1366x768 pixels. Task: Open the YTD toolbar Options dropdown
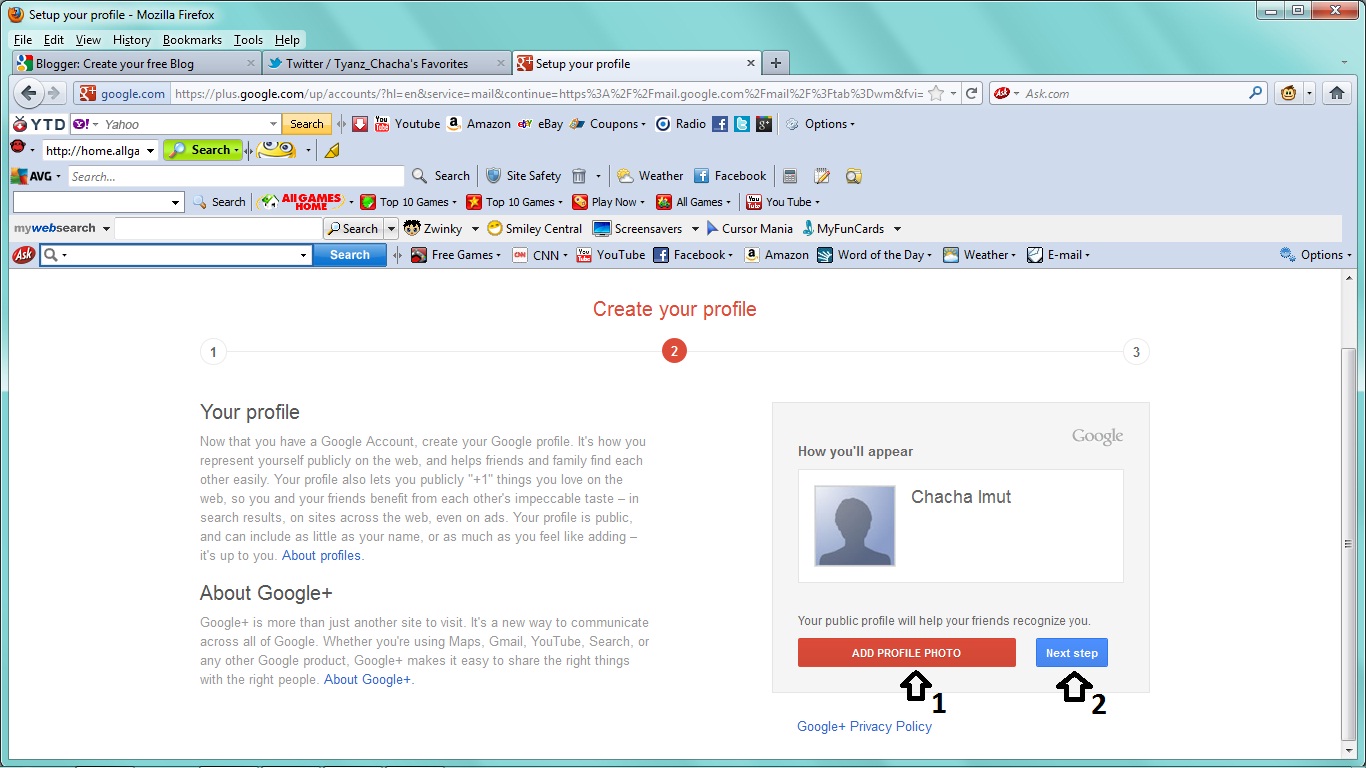click(x=821, y=124)
